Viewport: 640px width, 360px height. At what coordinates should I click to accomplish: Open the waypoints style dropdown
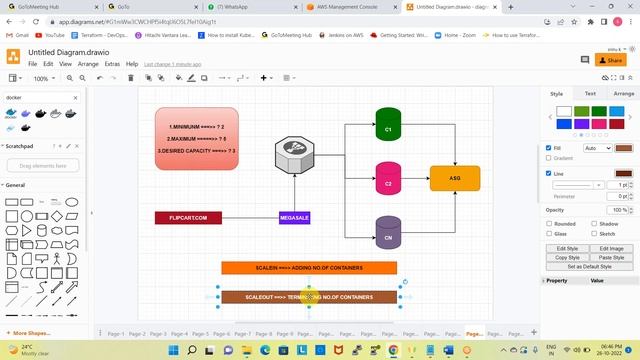point(242,78)
